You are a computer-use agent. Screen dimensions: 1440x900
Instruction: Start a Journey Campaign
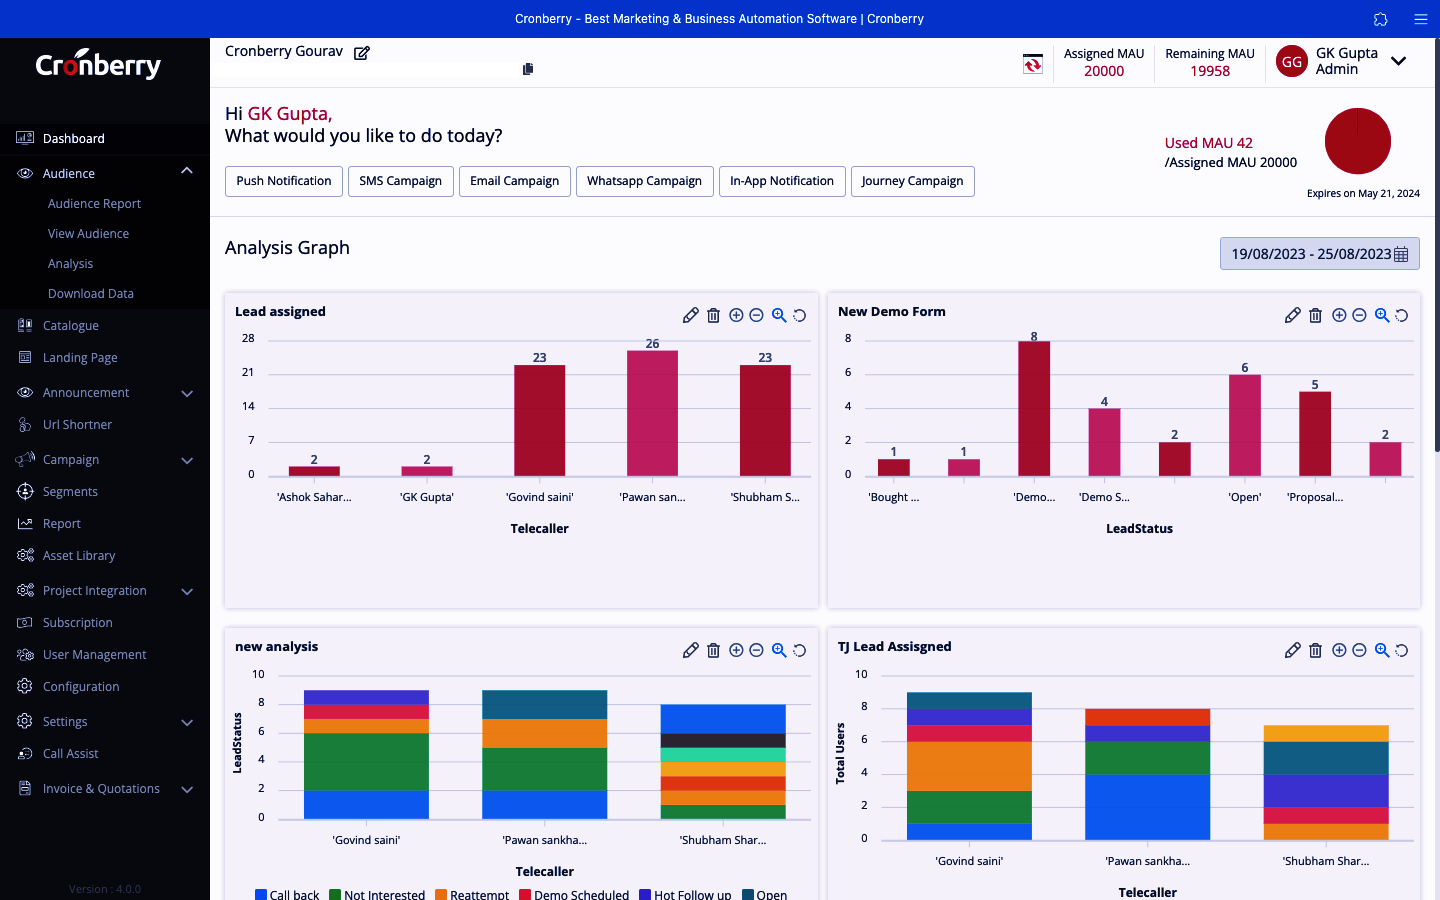click(912, 181)
